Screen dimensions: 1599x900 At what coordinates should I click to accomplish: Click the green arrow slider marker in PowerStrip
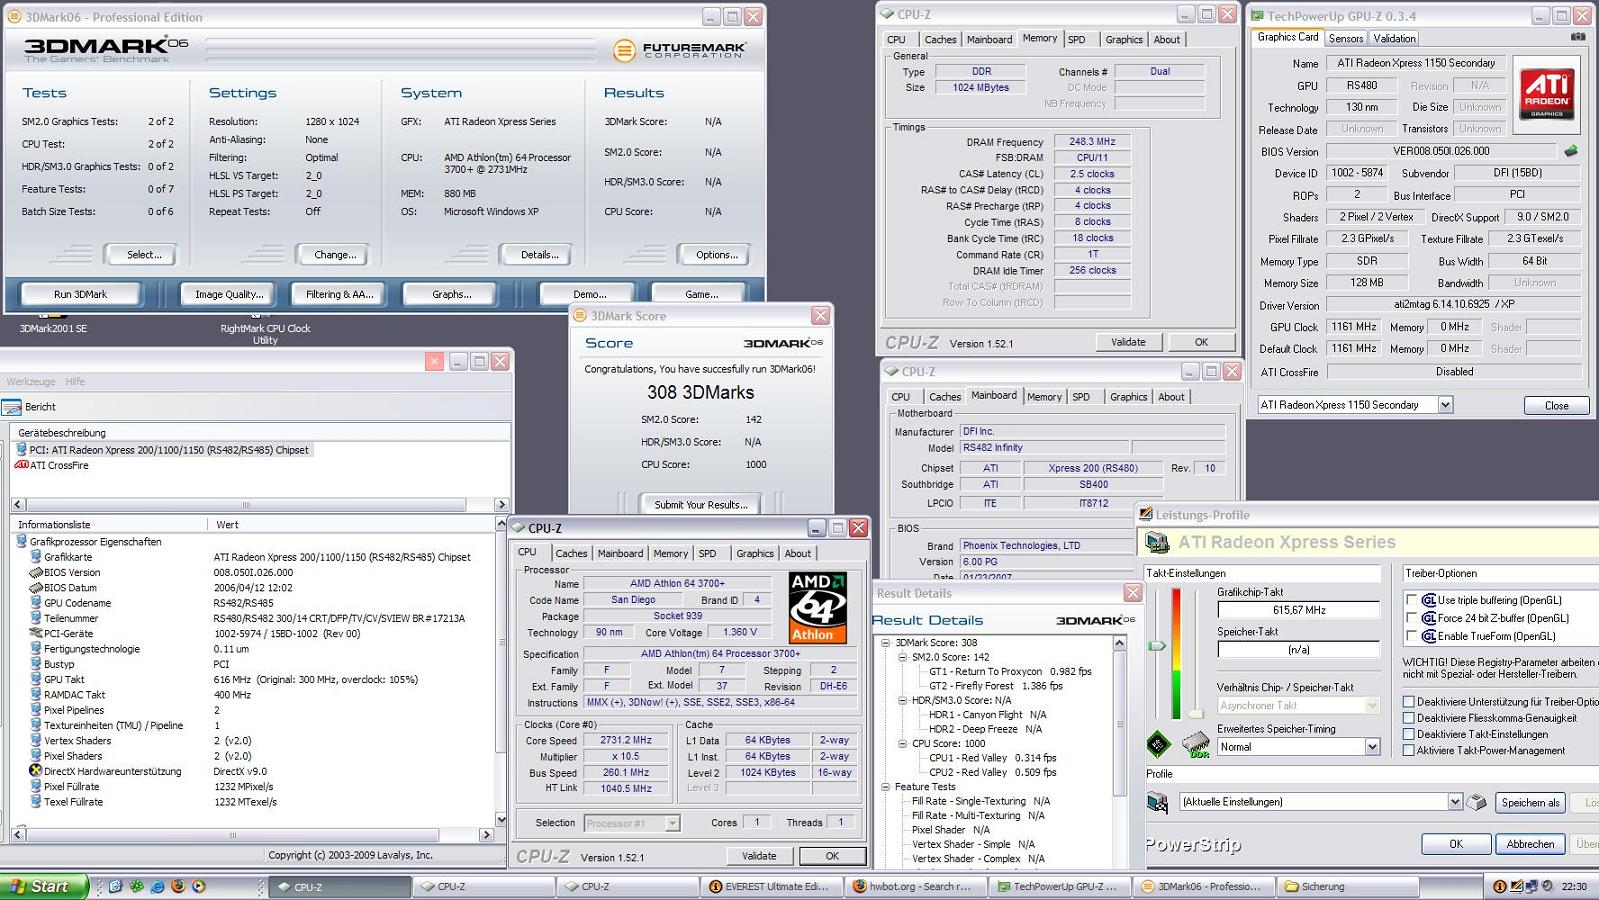point(1157,646)
